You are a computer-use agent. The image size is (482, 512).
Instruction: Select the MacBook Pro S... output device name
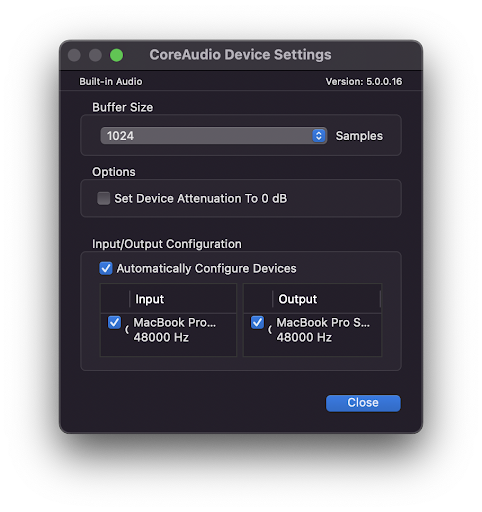click(323, 322)
